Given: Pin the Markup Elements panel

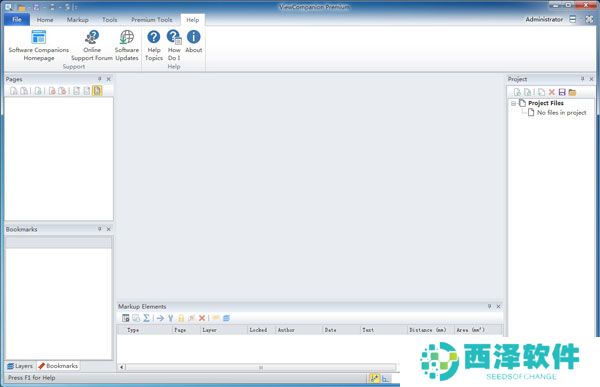Looking at the screenshot, I should [x=489, y=306].
